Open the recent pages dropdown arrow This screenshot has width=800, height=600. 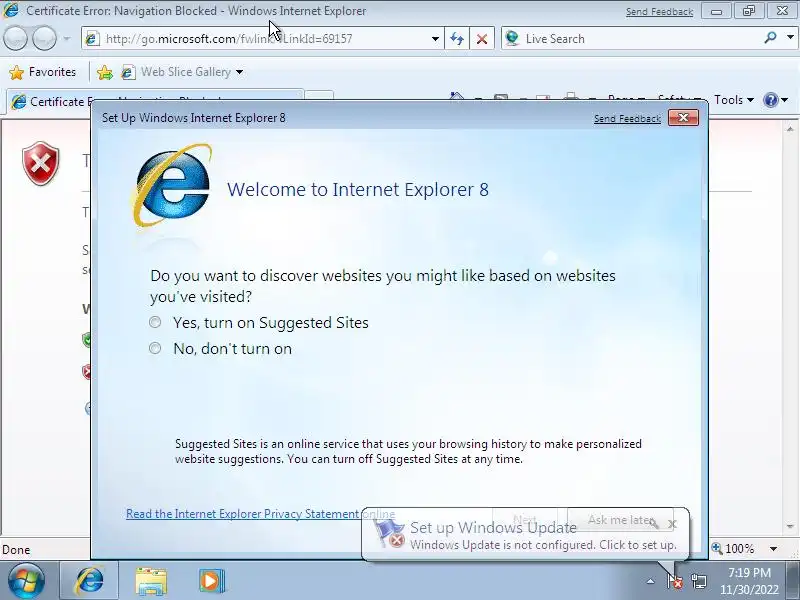click(67, 39)
